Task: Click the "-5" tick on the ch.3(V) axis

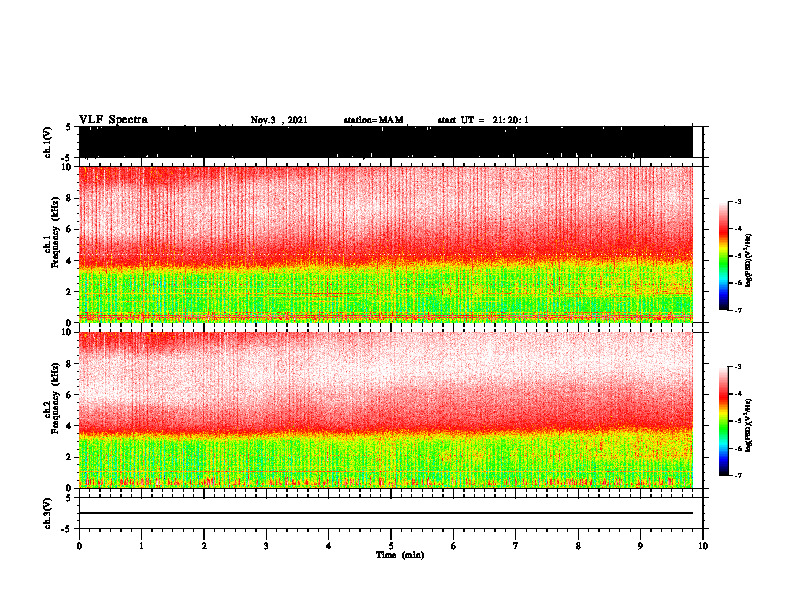Action: click(x=67, y=529)
